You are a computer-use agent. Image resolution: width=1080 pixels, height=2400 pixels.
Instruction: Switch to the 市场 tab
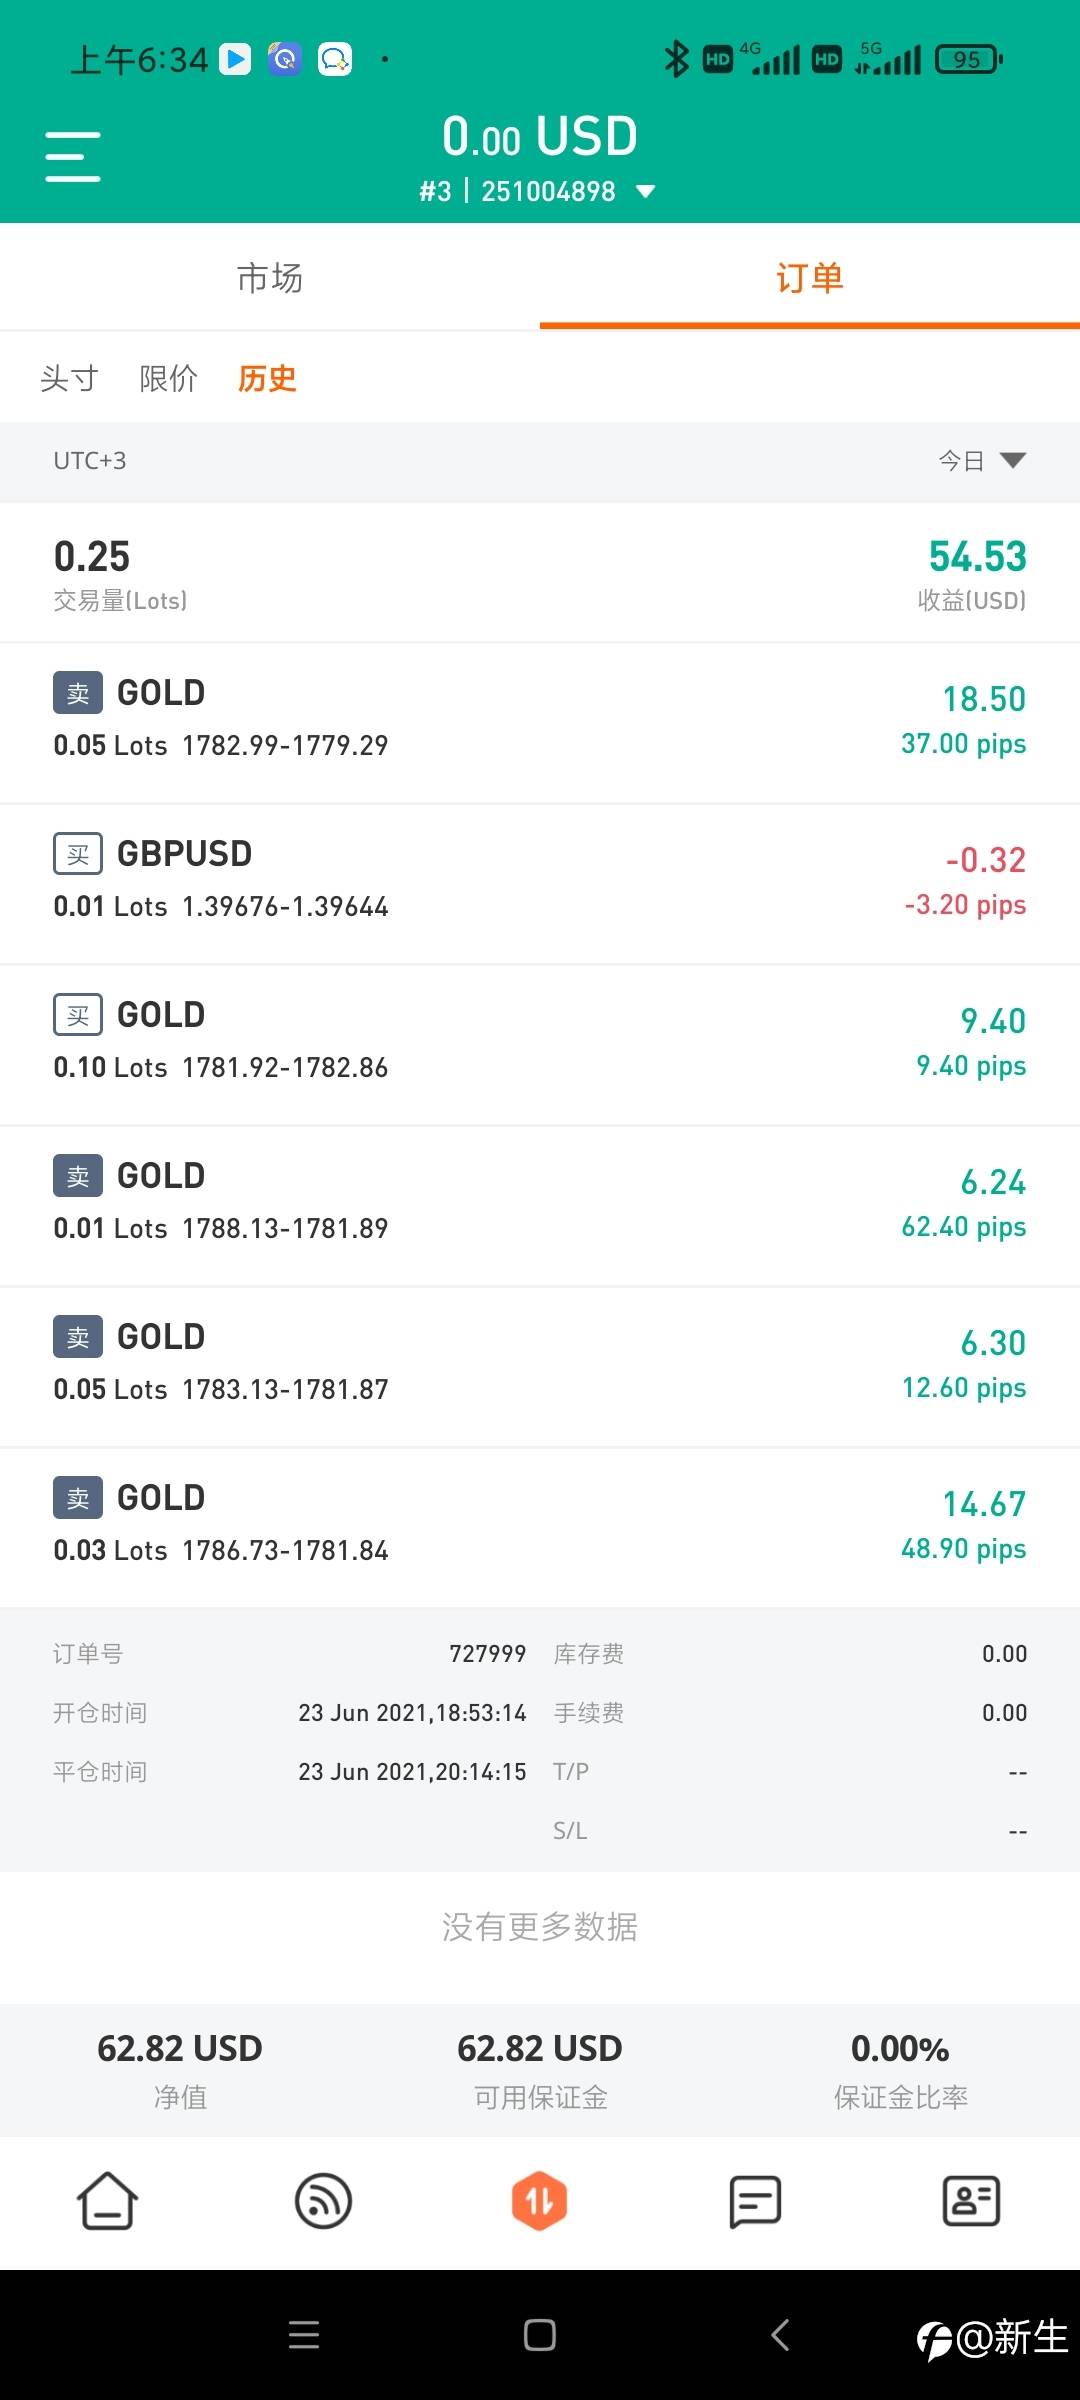pos(270,278)
